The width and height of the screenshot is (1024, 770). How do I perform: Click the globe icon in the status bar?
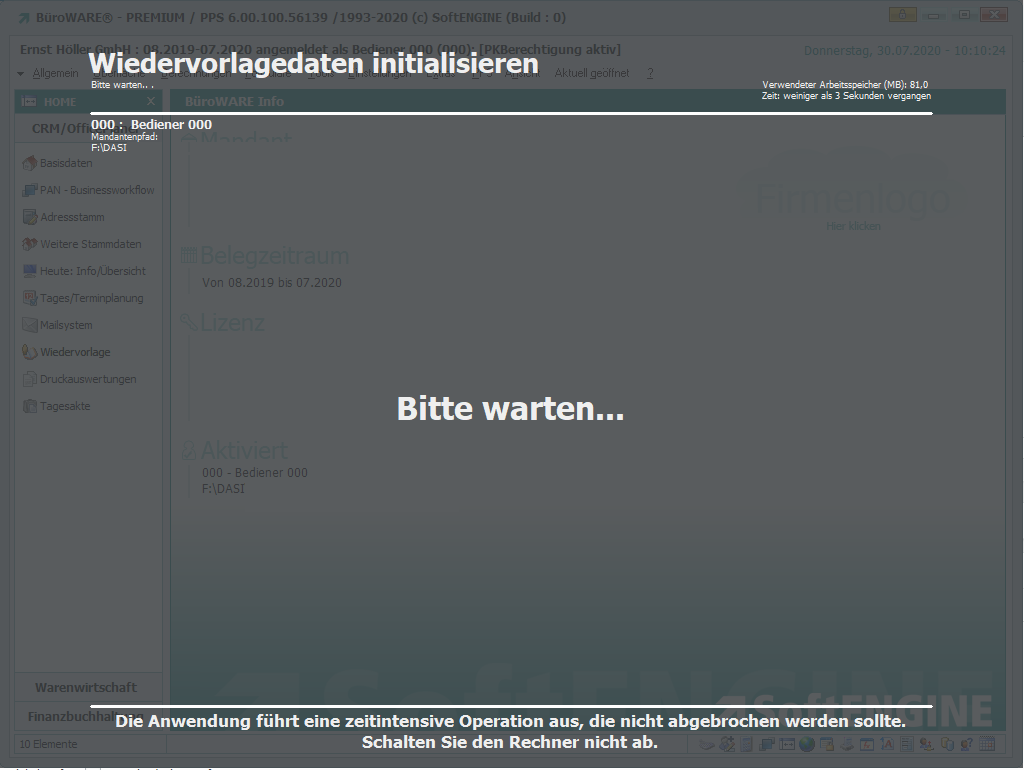pyautogui.click(x=806, y=744)
